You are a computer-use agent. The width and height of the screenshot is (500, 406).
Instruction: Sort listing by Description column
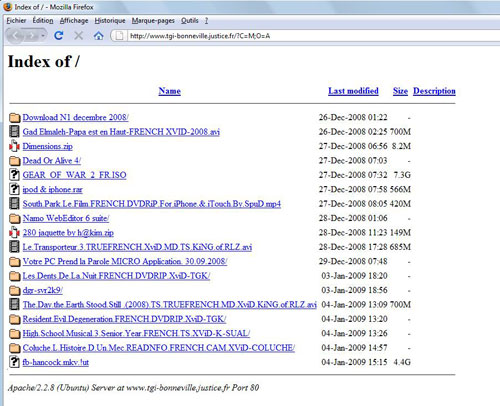coord(434,91)
